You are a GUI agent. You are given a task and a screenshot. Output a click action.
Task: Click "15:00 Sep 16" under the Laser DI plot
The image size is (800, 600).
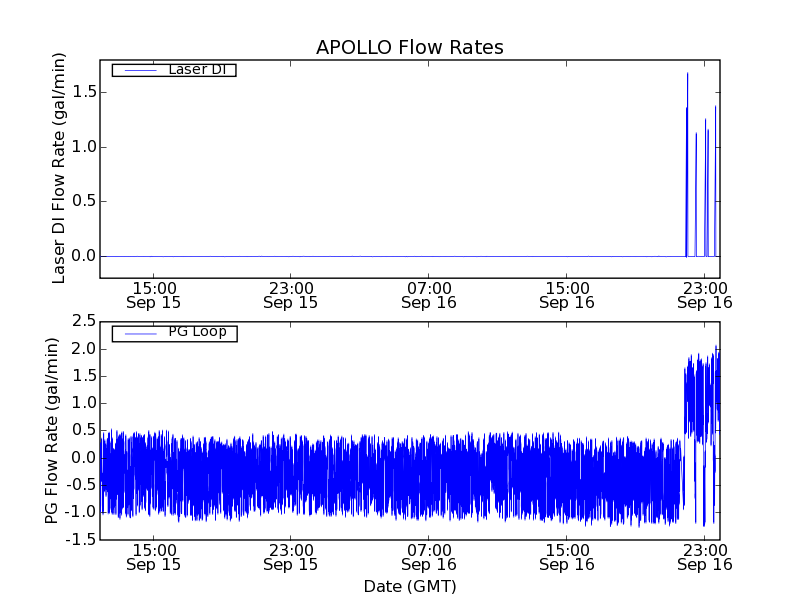[x=567, y=295]
